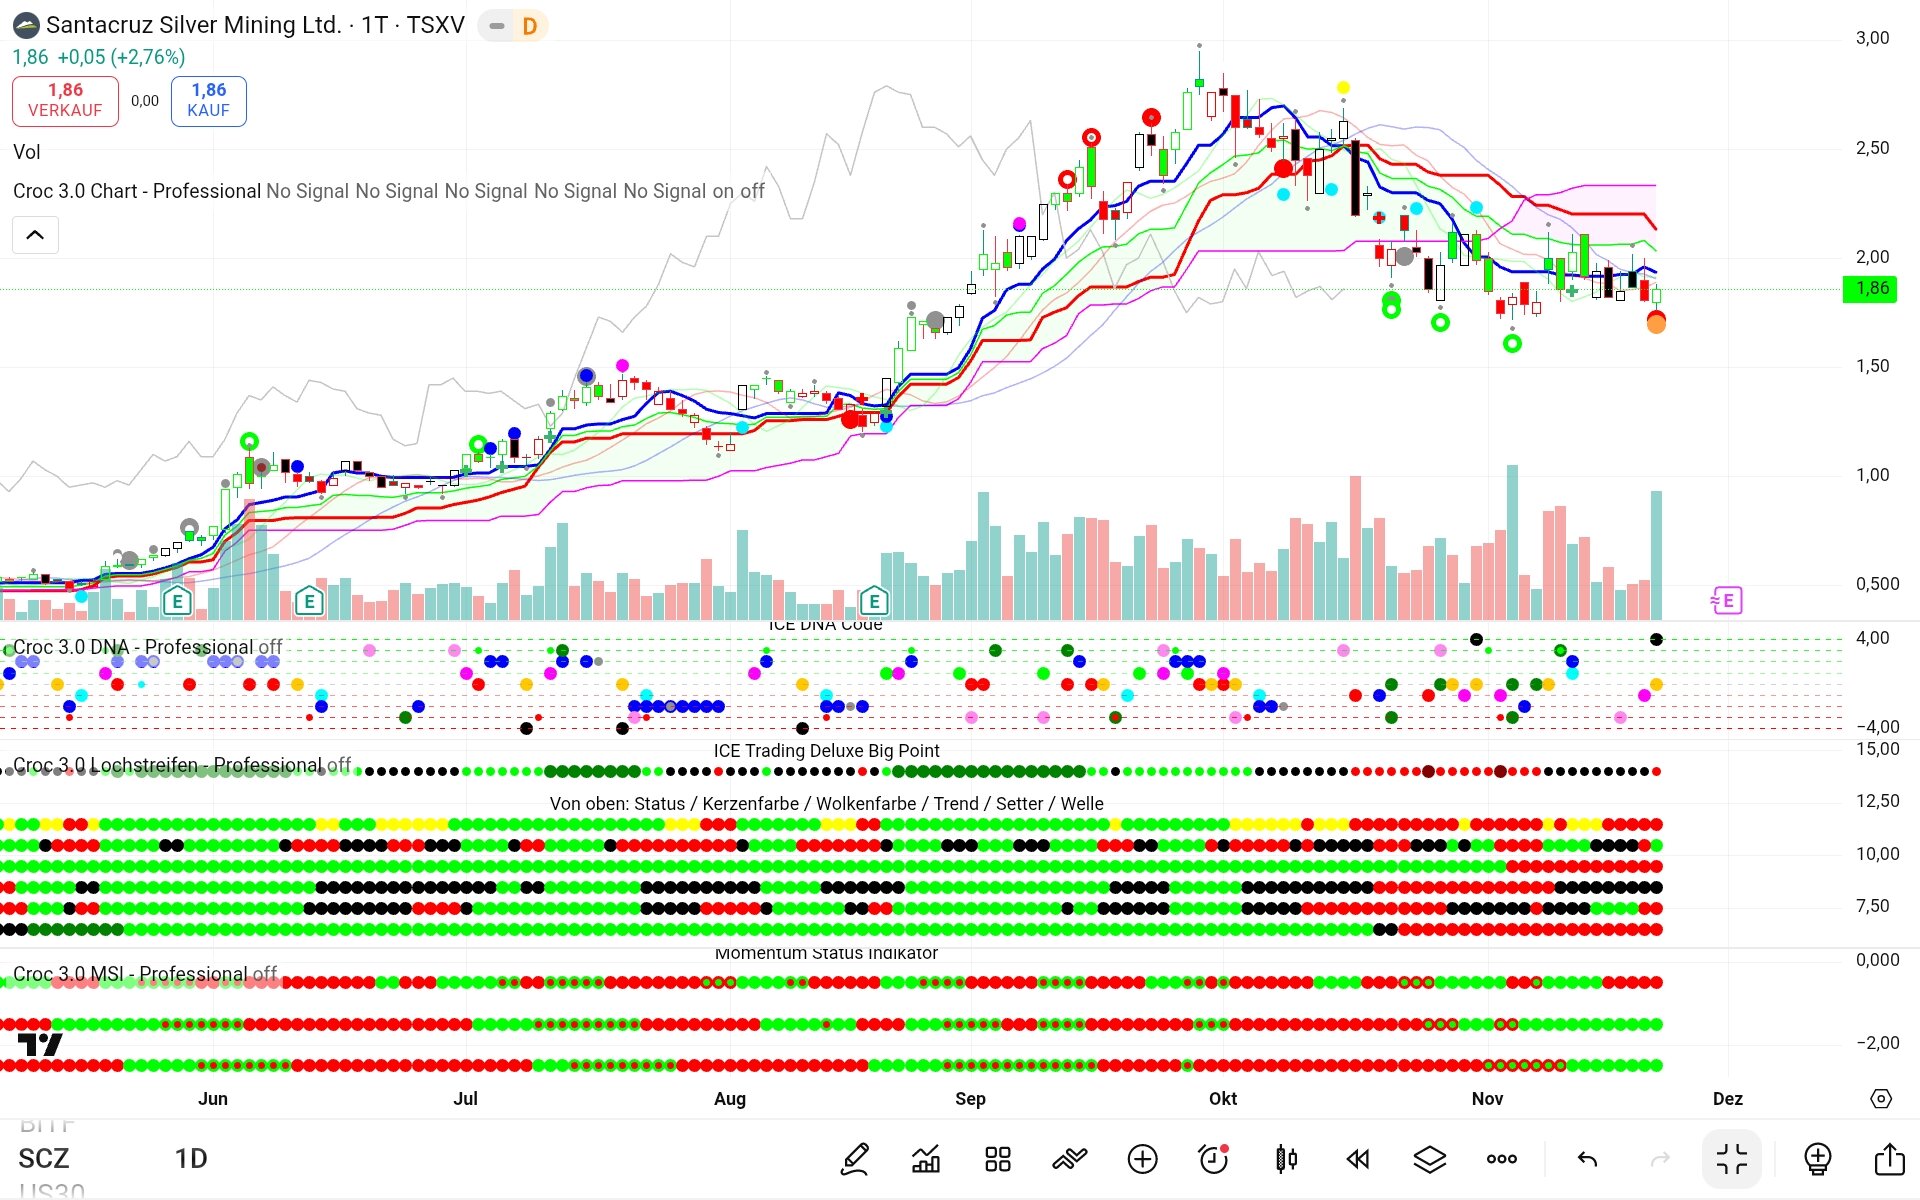Click the purple upcoming earnings E marker

pyautogui.click(x=1727, y=600)
